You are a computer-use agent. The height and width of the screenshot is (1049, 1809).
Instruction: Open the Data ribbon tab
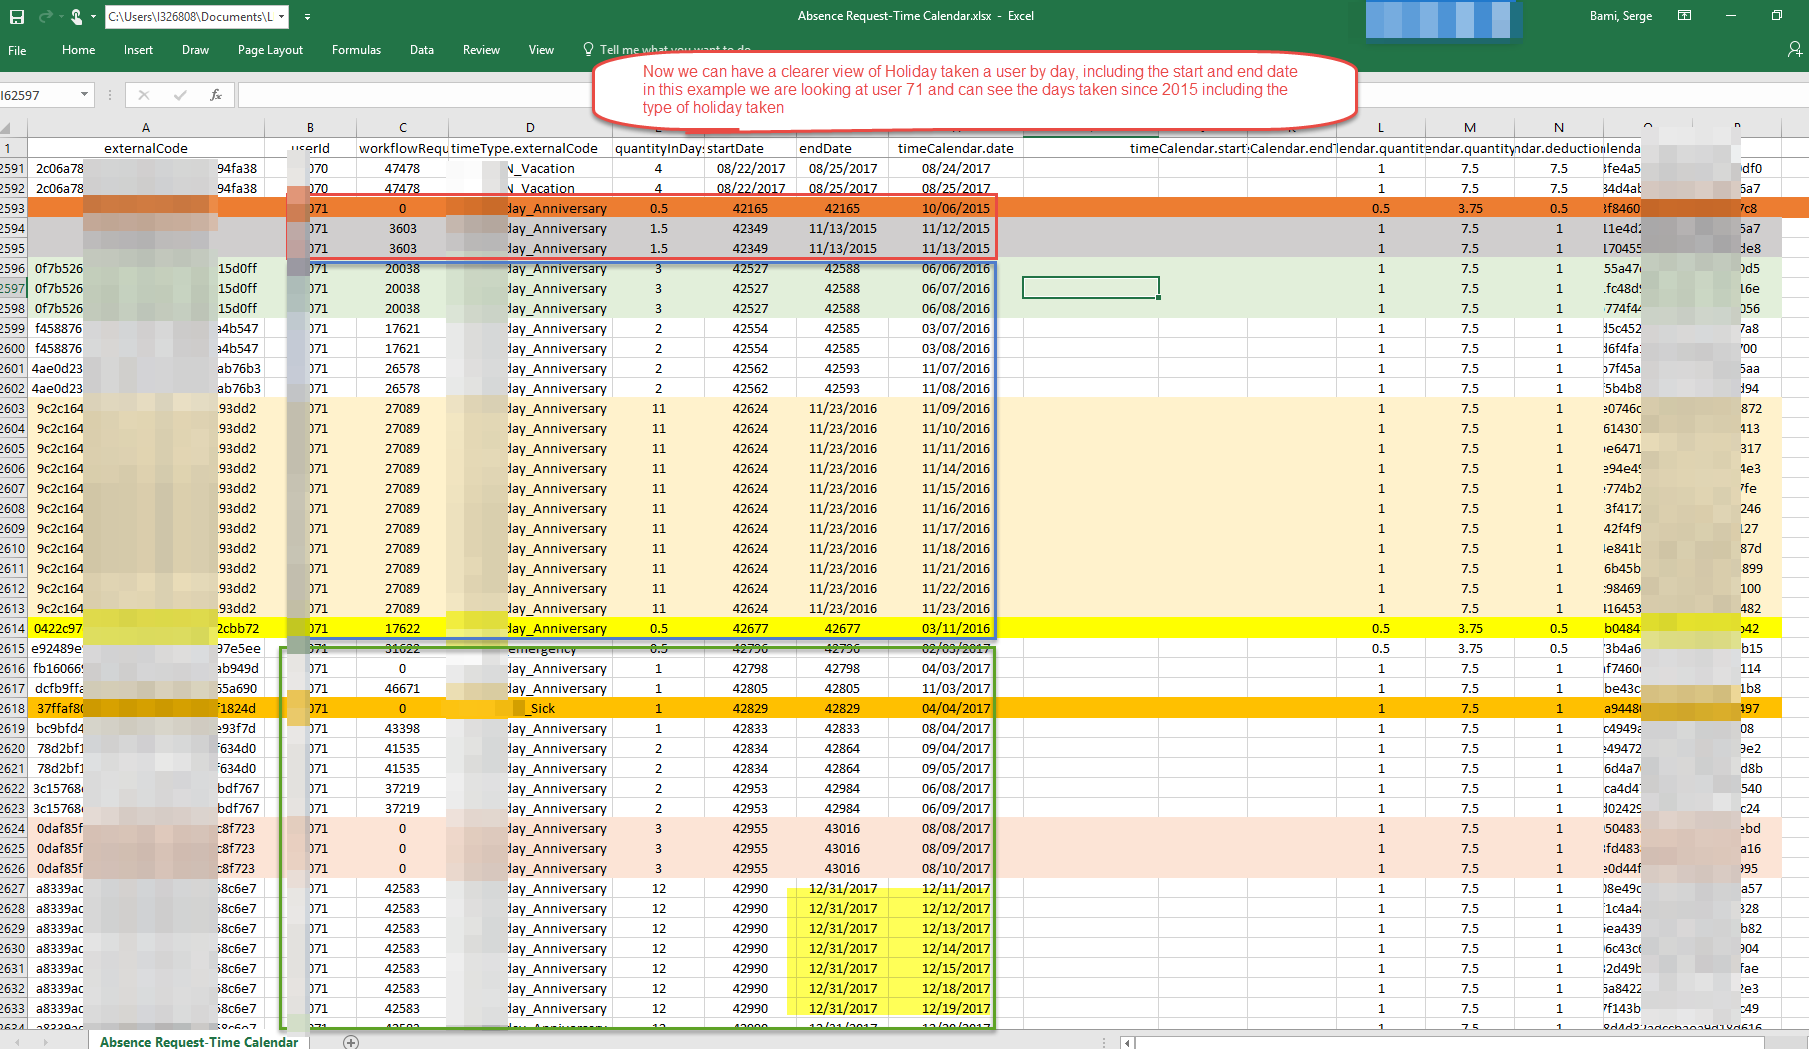(x=422, y=50)
